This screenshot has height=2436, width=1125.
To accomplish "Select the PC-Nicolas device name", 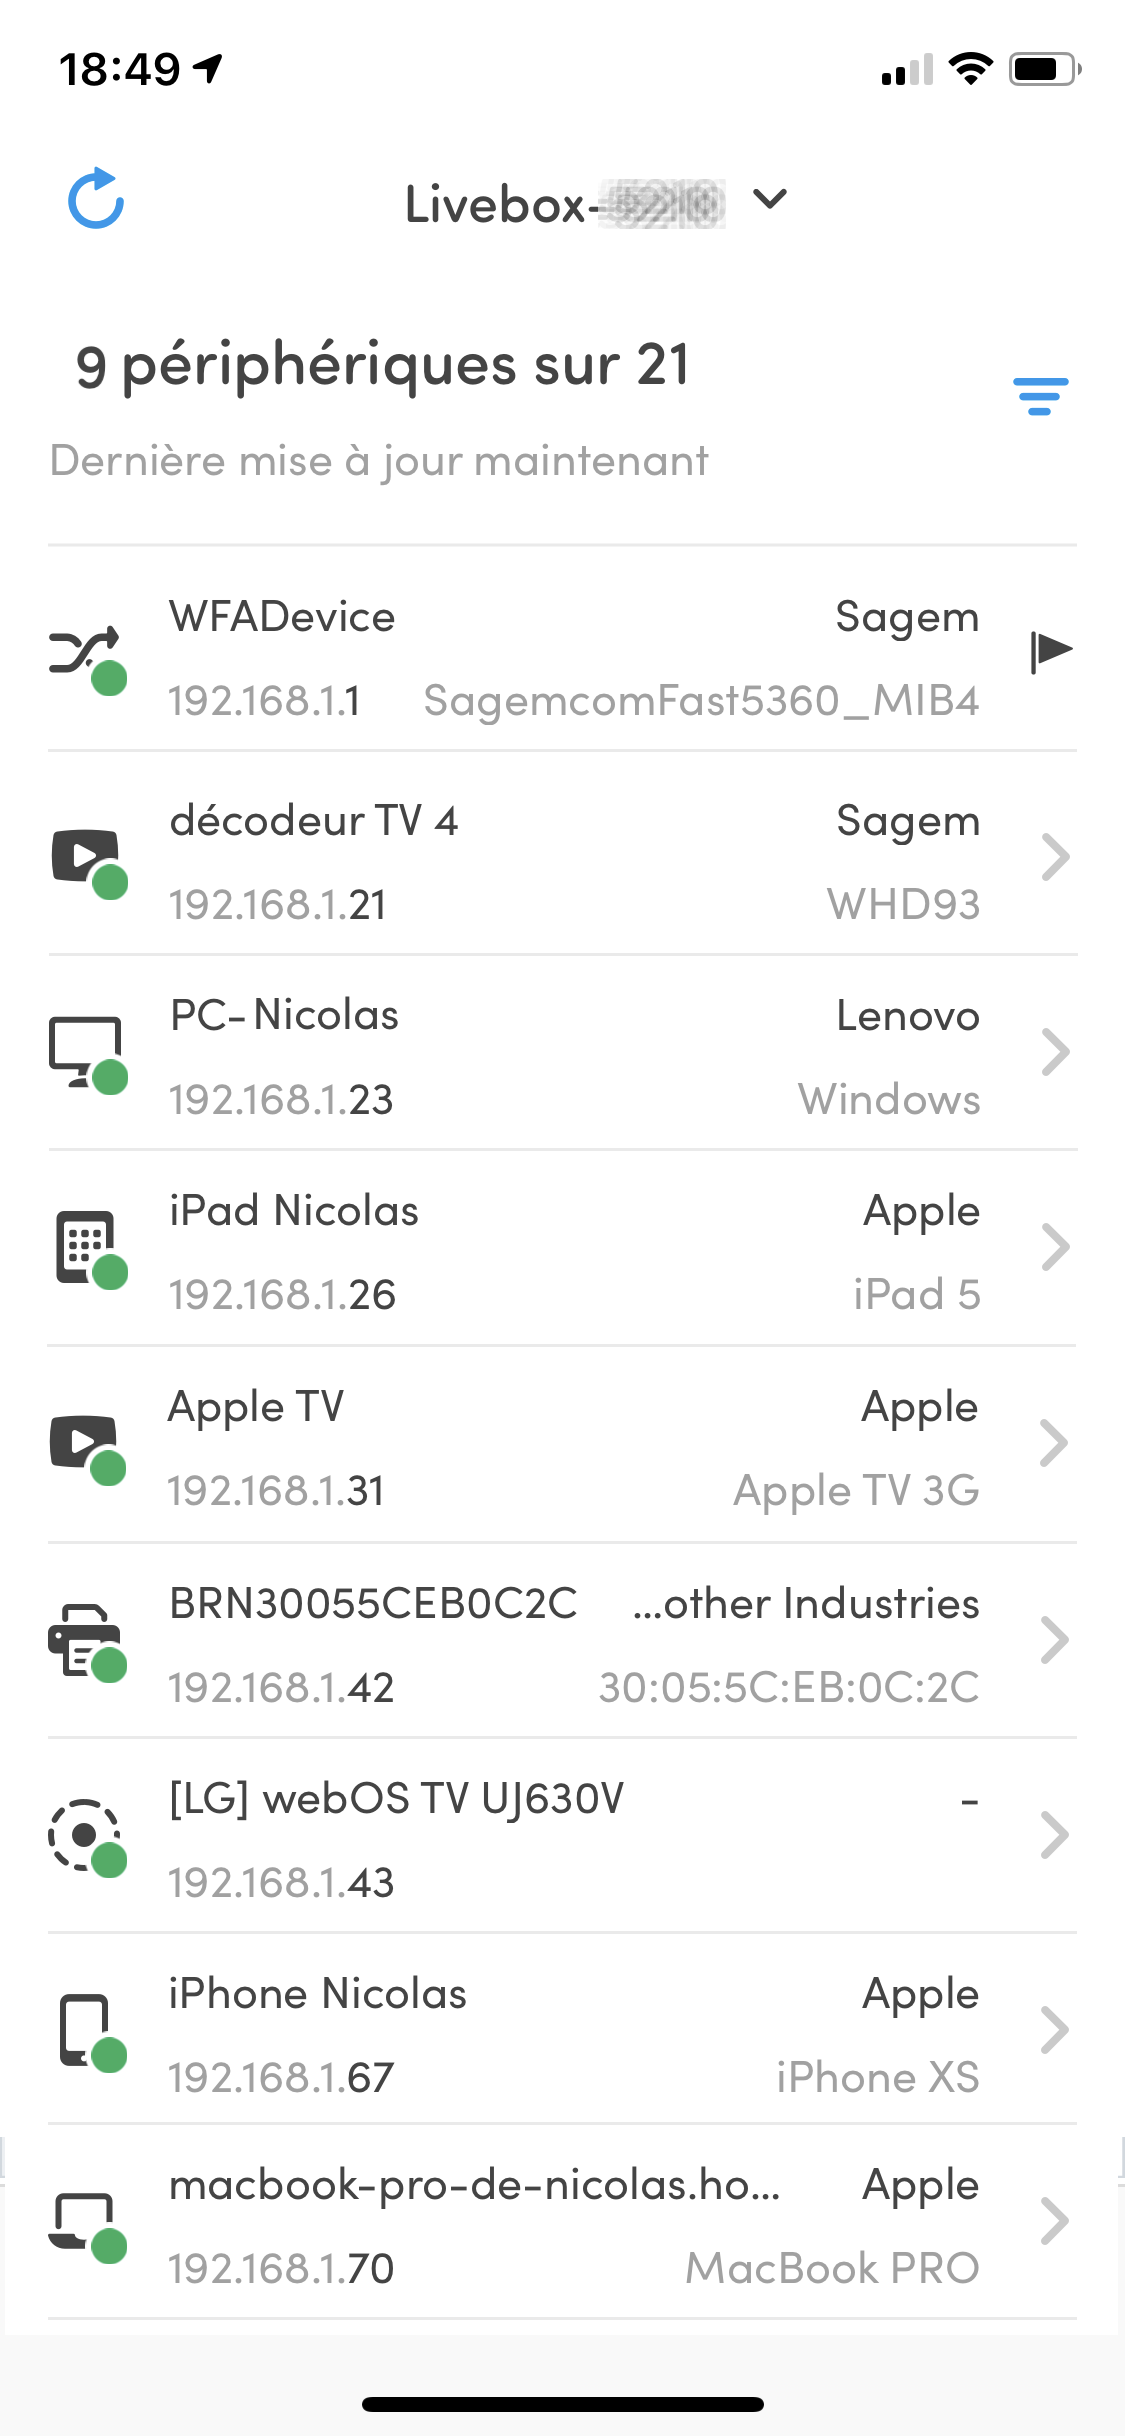I will [285, 1016].
